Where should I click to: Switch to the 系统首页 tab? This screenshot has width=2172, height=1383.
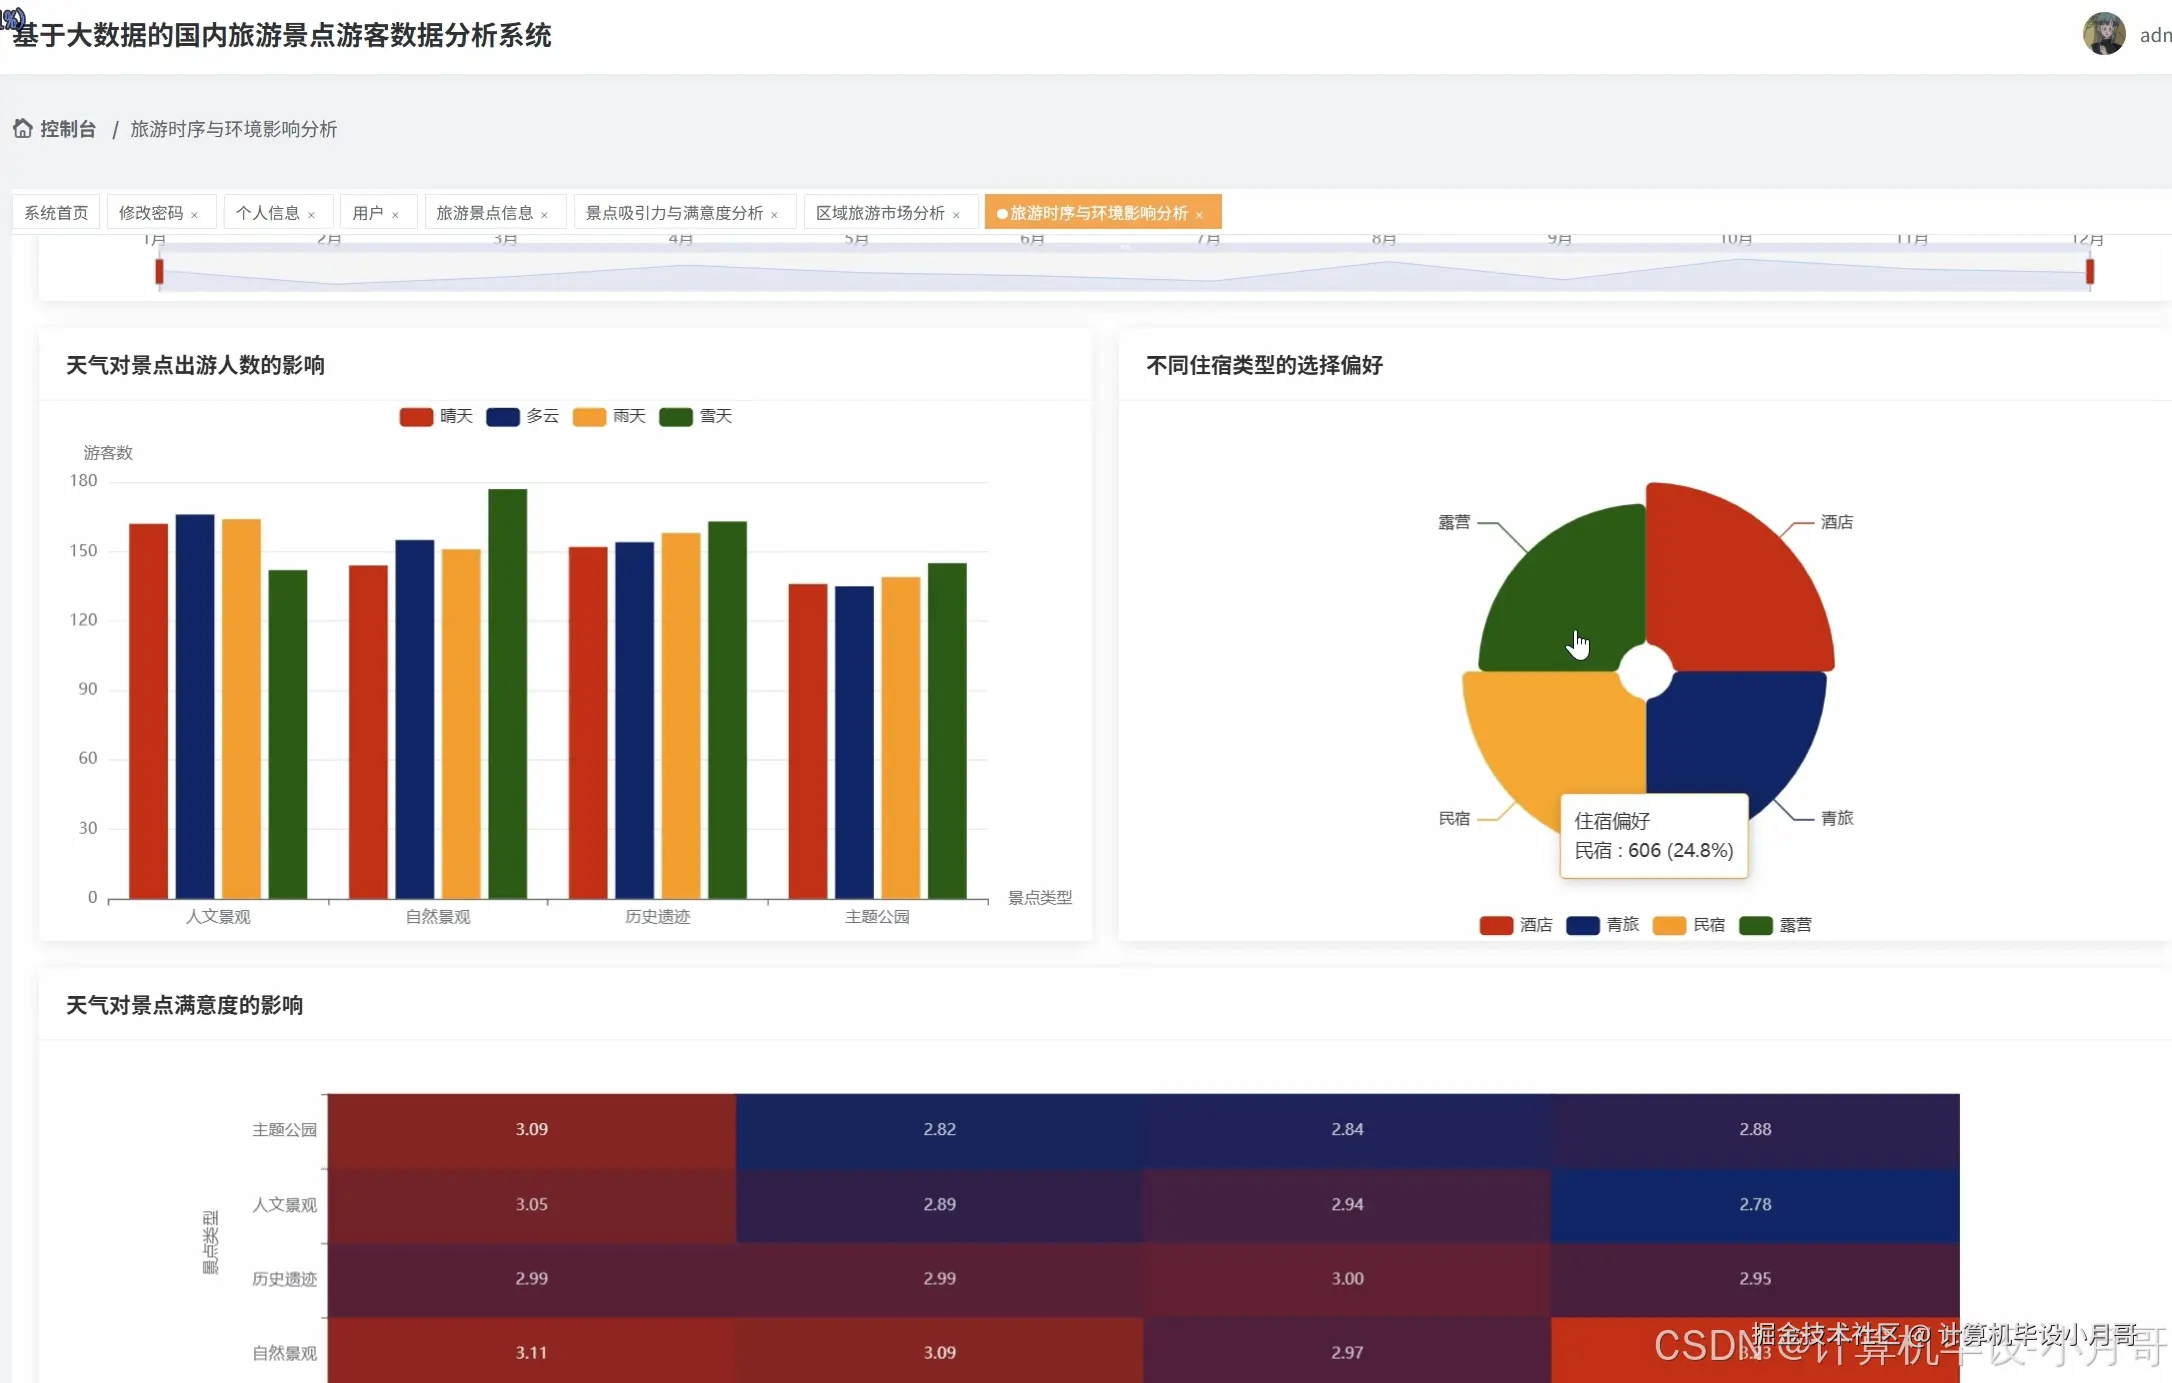(56, 213)
